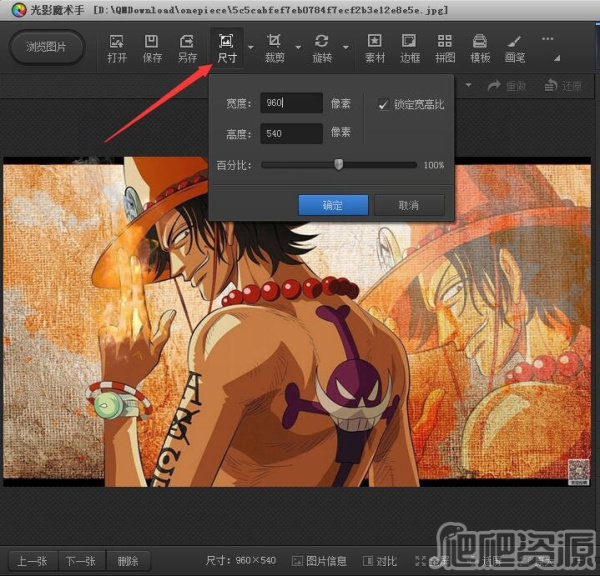Click the 还原 restore button
Image resolution: width=600 pixels, height=576 pixels.
pos(563,86)
